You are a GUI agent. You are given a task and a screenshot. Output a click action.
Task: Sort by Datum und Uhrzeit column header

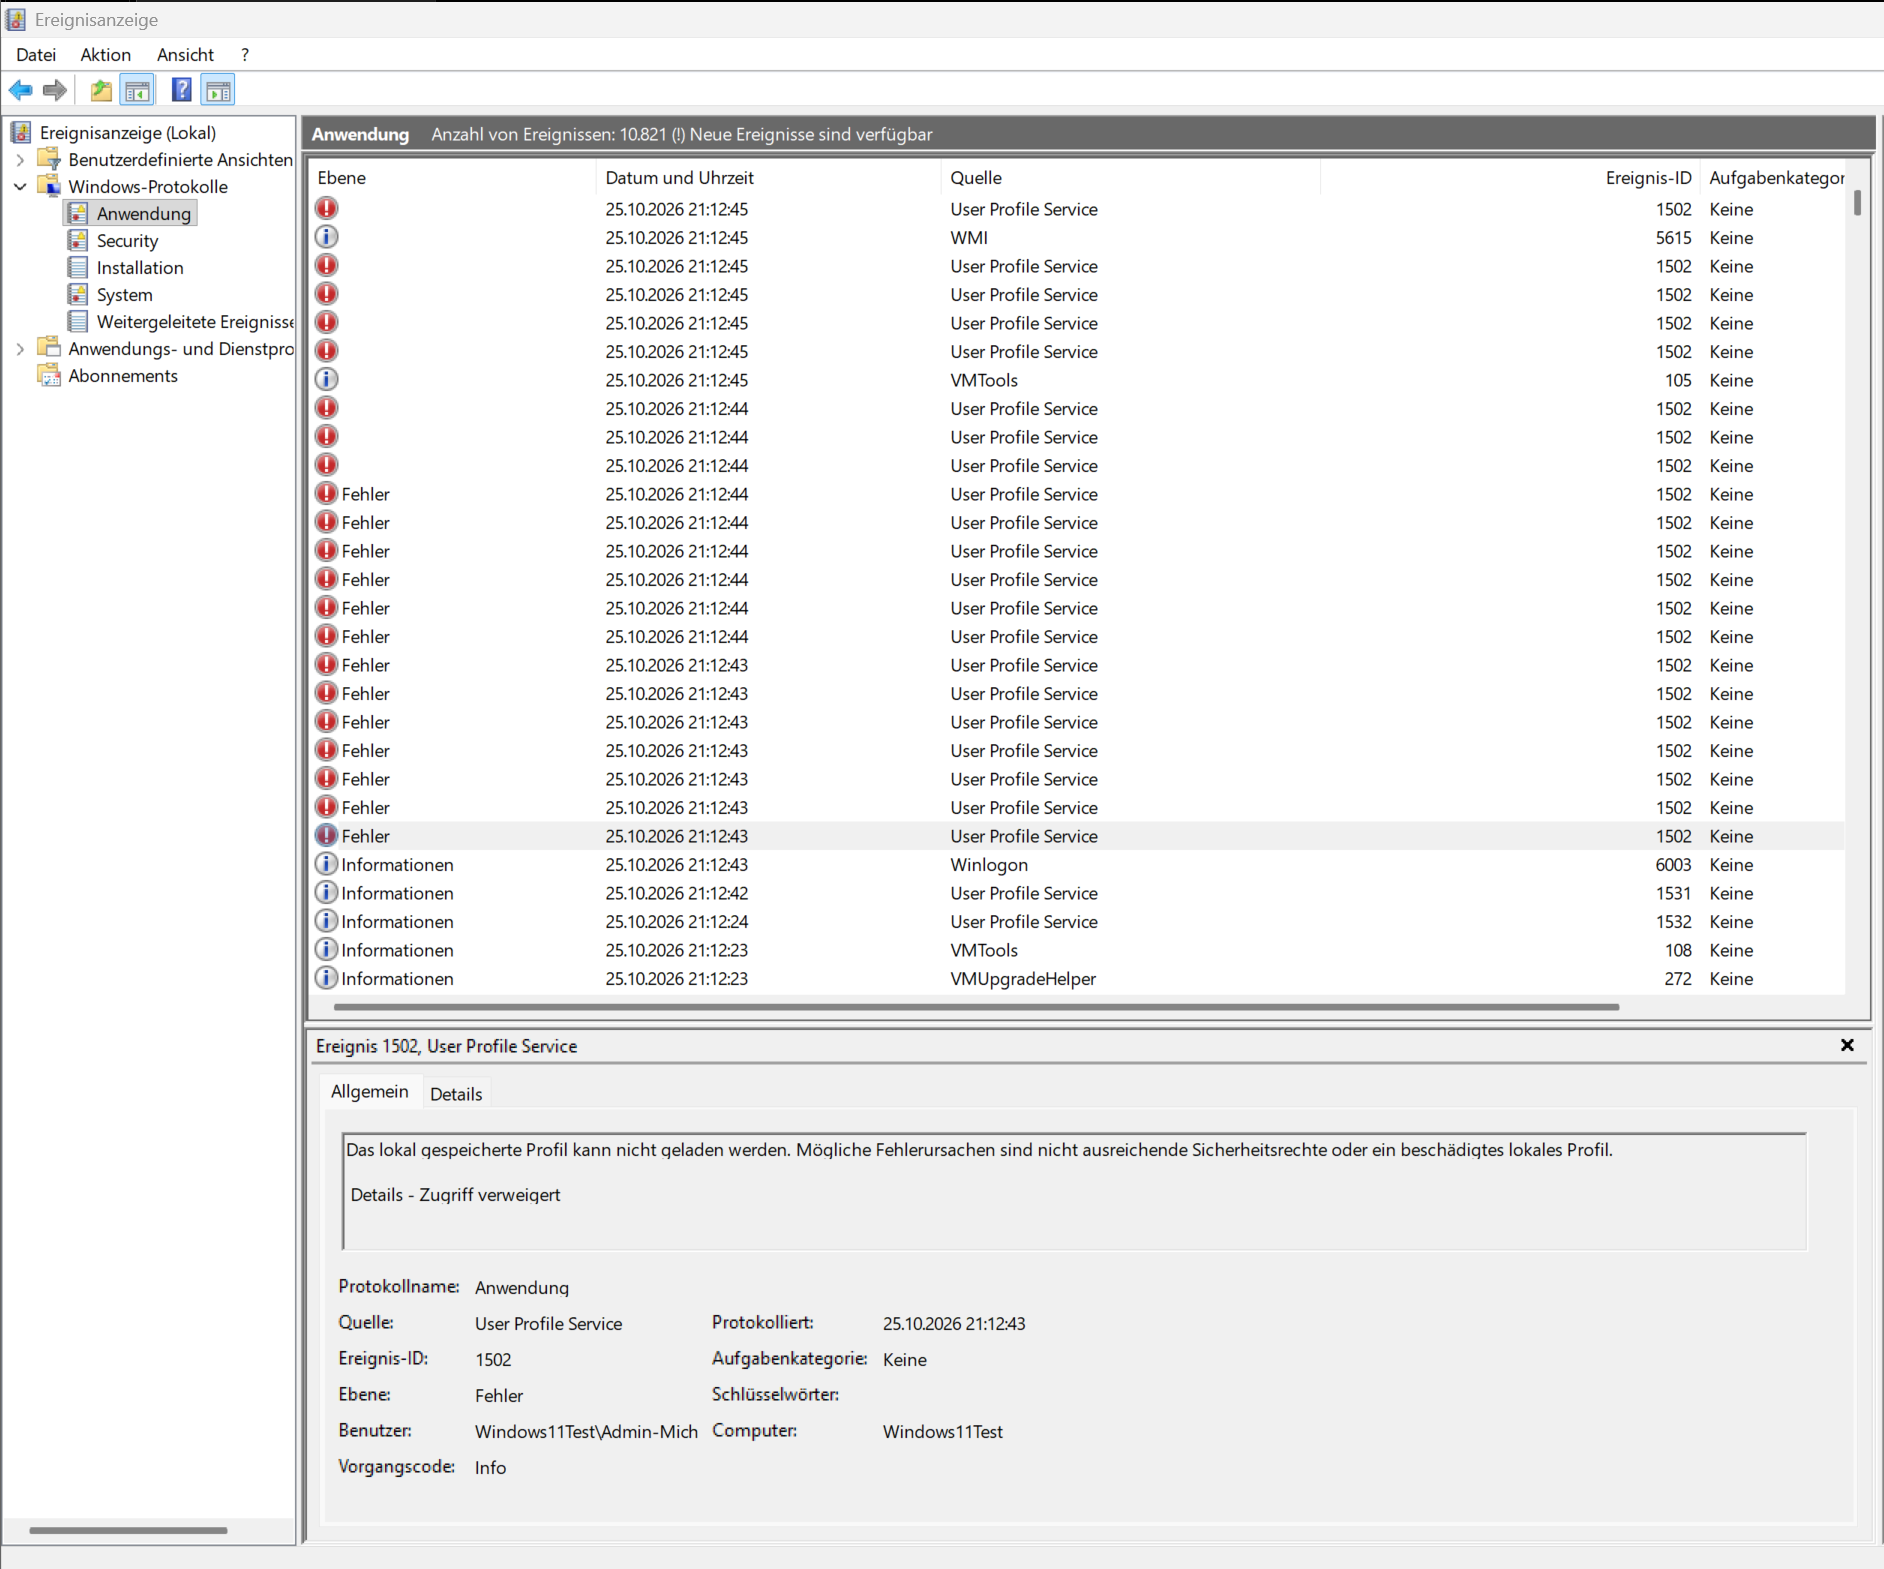tap(680, 178)
